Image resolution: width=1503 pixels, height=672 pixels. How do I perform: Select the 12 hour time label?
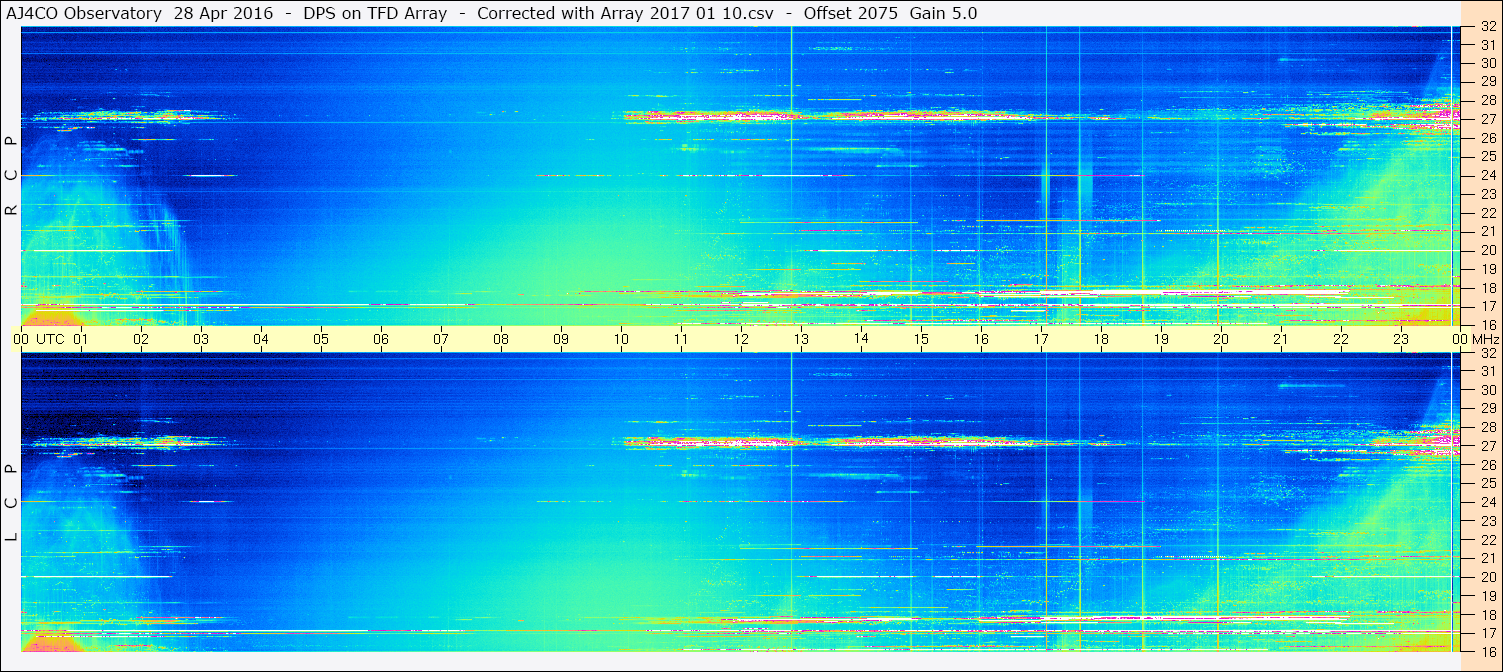740,339
